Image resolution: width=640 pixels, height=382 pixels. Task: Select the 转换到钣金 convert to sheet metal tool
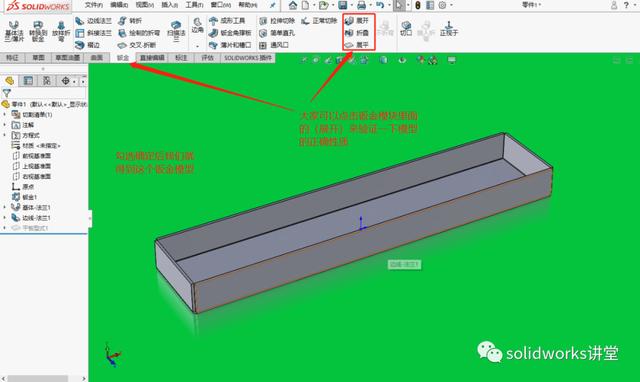(x=38, y=31)
